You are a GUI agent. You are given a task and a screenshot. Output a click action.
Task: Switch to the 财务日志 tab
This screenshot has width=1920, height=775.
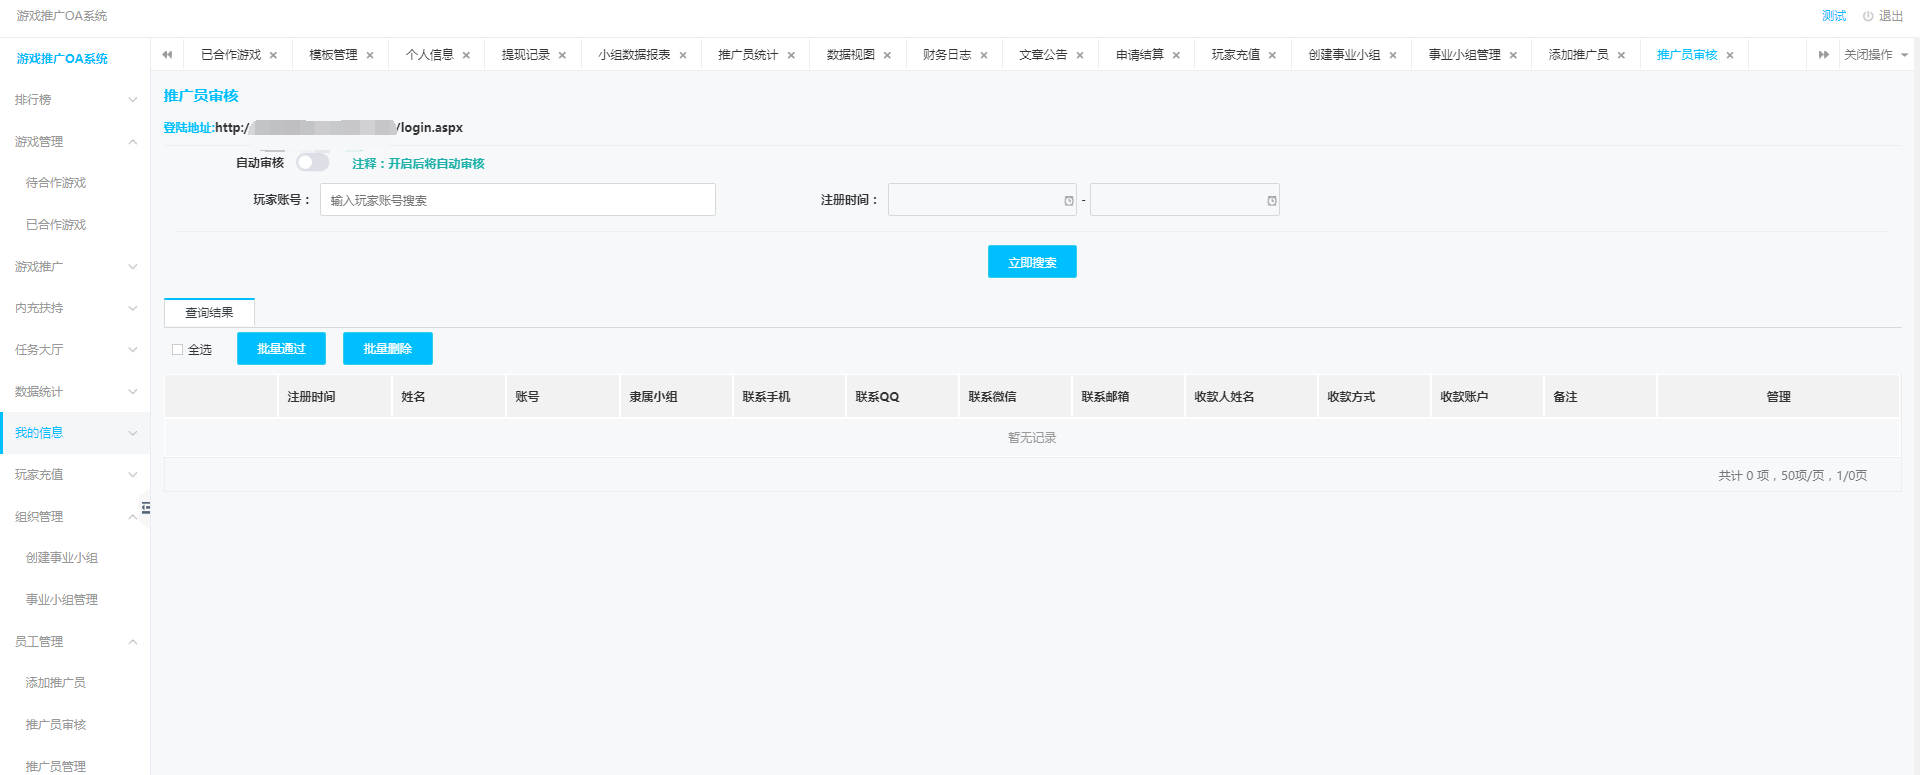coord(946,55)
